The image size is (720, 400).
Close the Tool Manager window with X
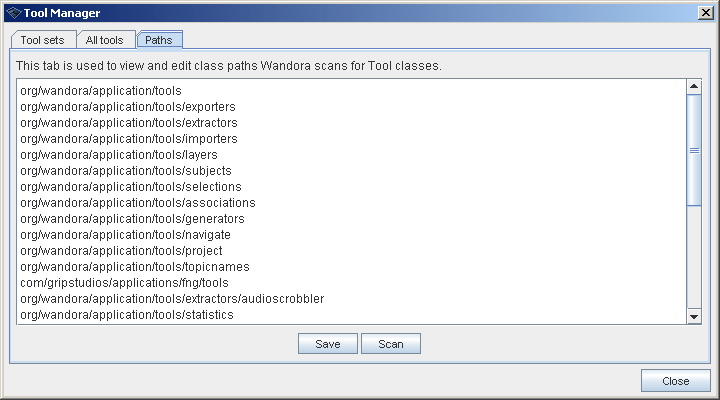coord(704,12)
